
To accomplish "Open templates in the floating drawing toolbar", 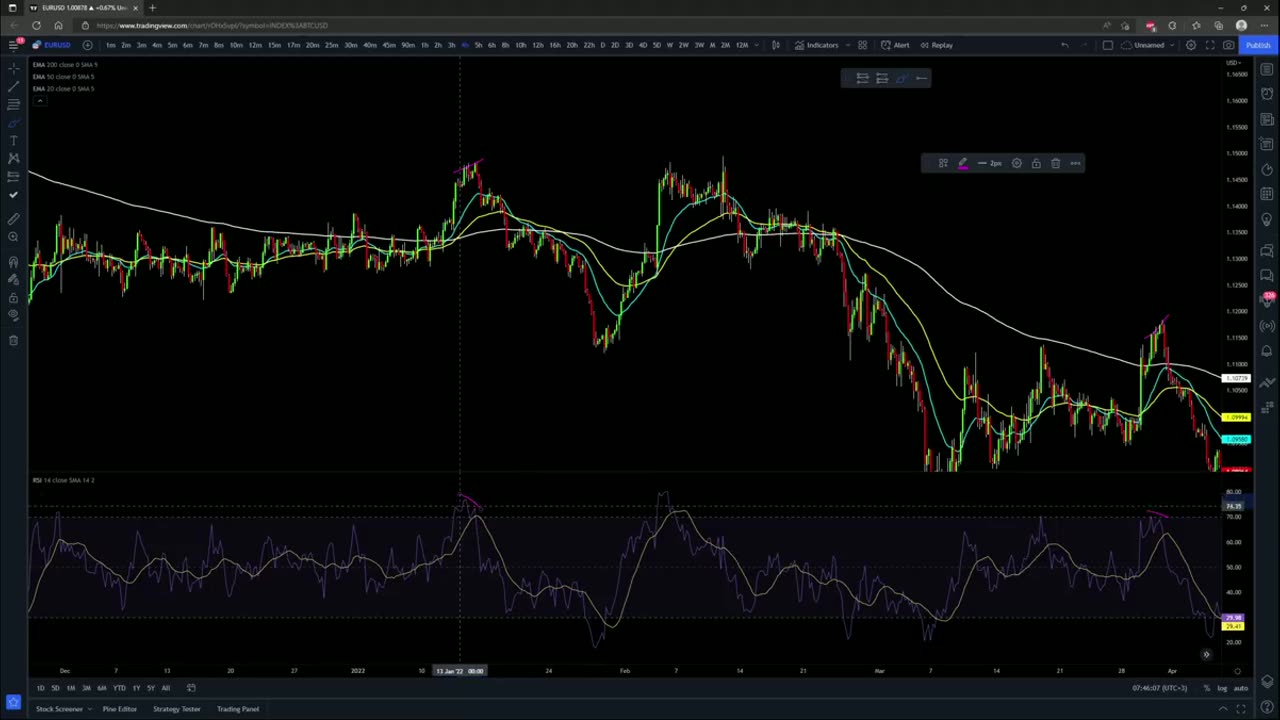I will [943, 163].
